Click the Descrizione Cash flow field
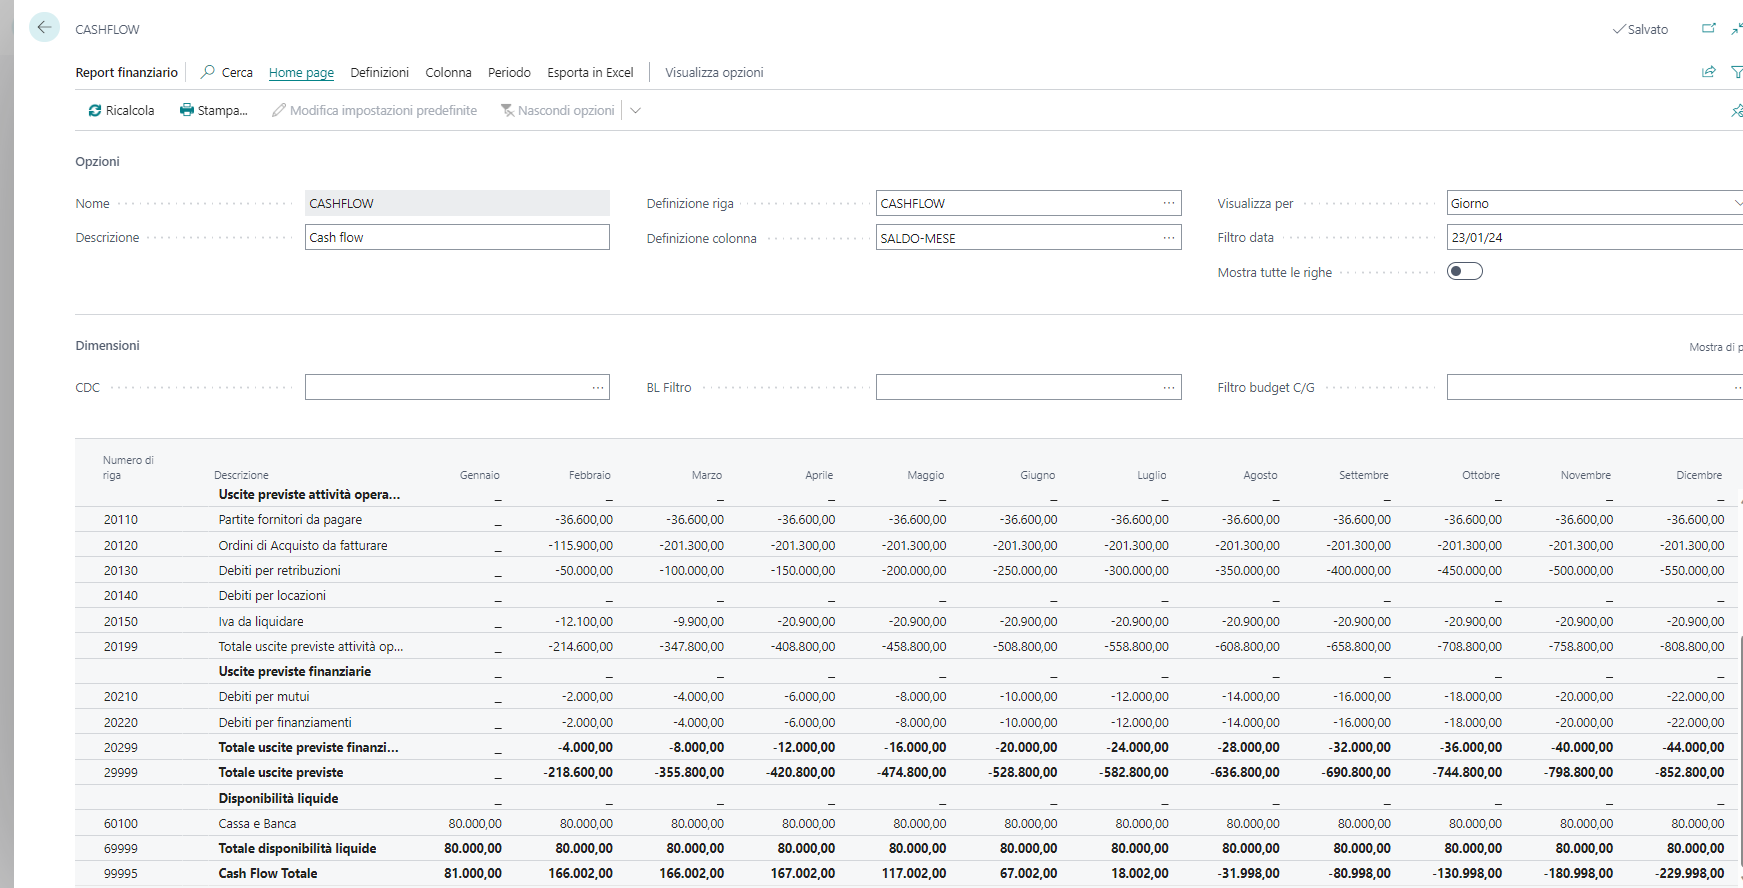This screenshot has height=888, width=1743. click(457, 237)
